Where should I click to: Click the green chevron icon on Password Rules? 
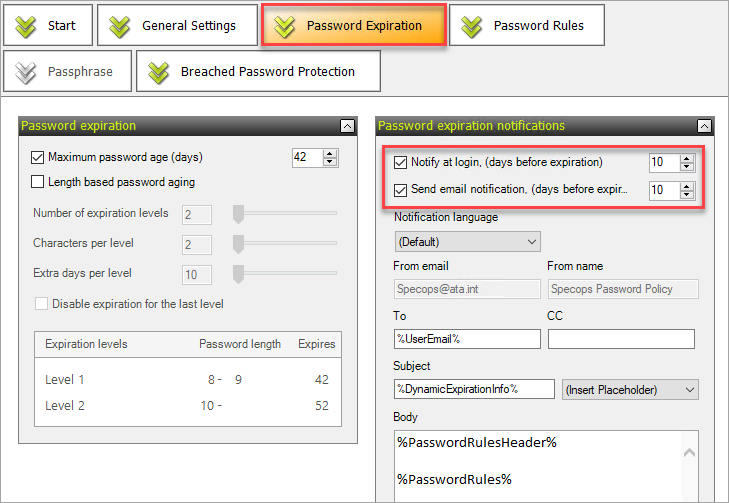[472, 26]
